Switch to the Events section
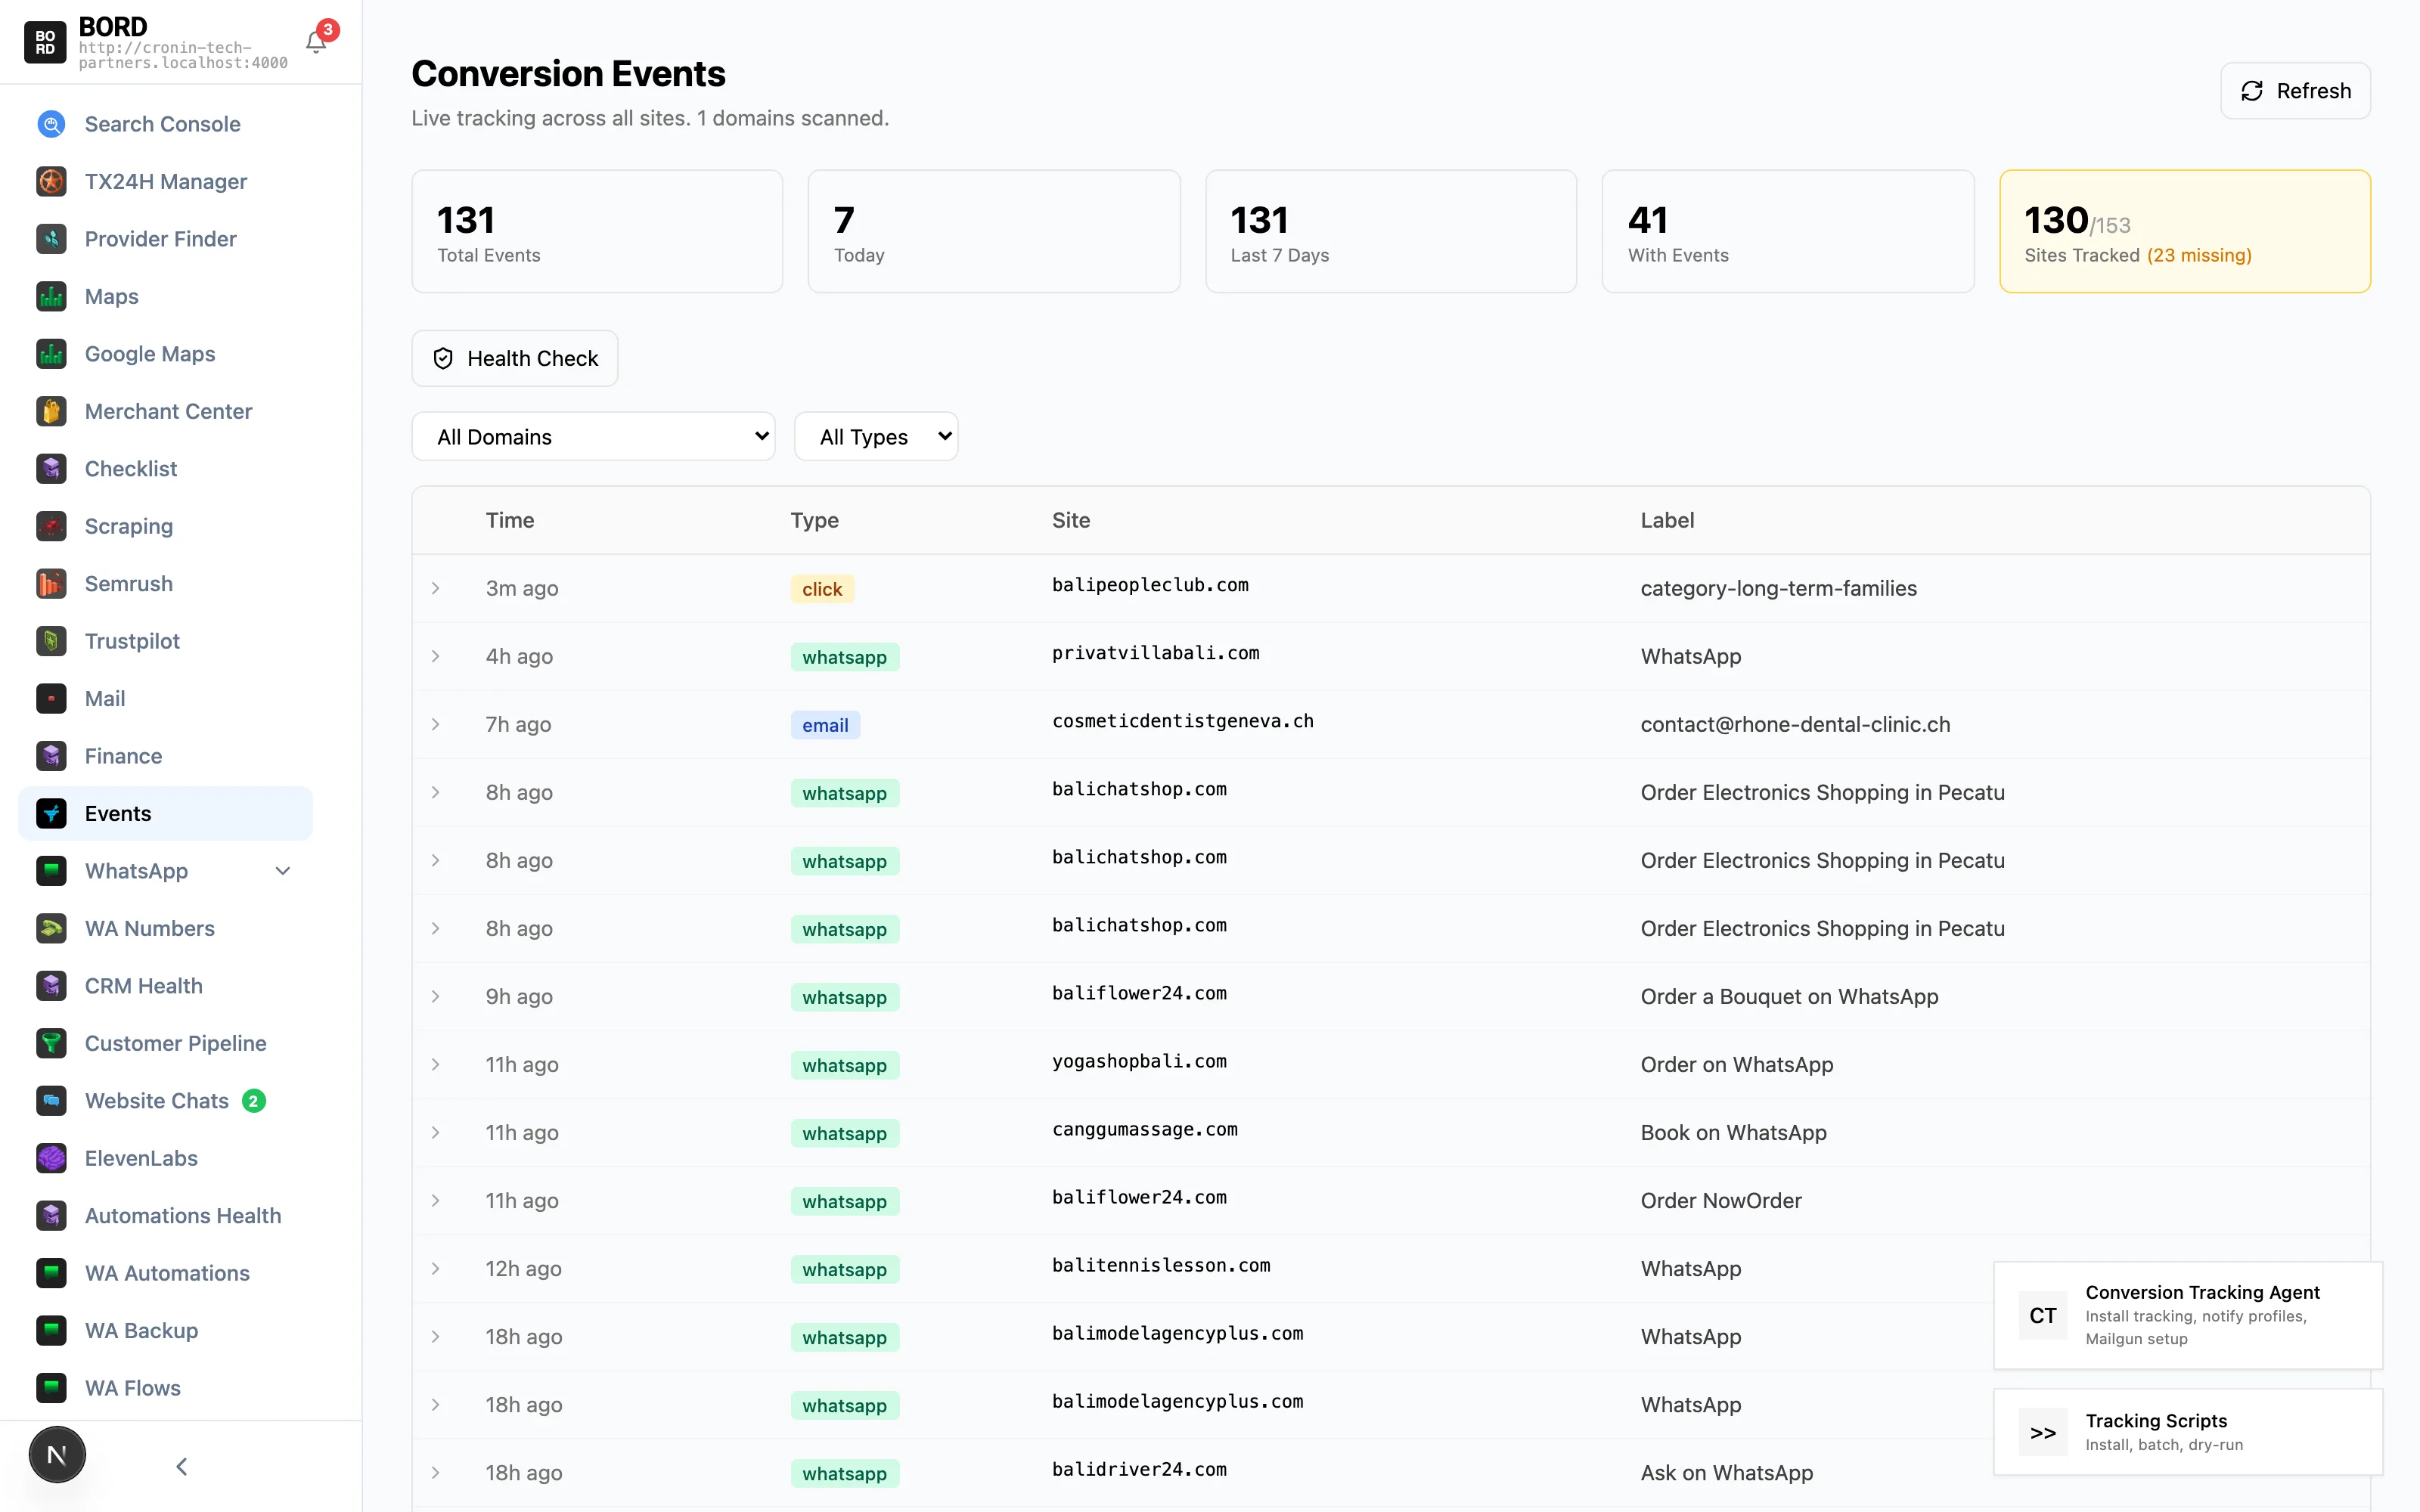 click(x=117, y=813)
